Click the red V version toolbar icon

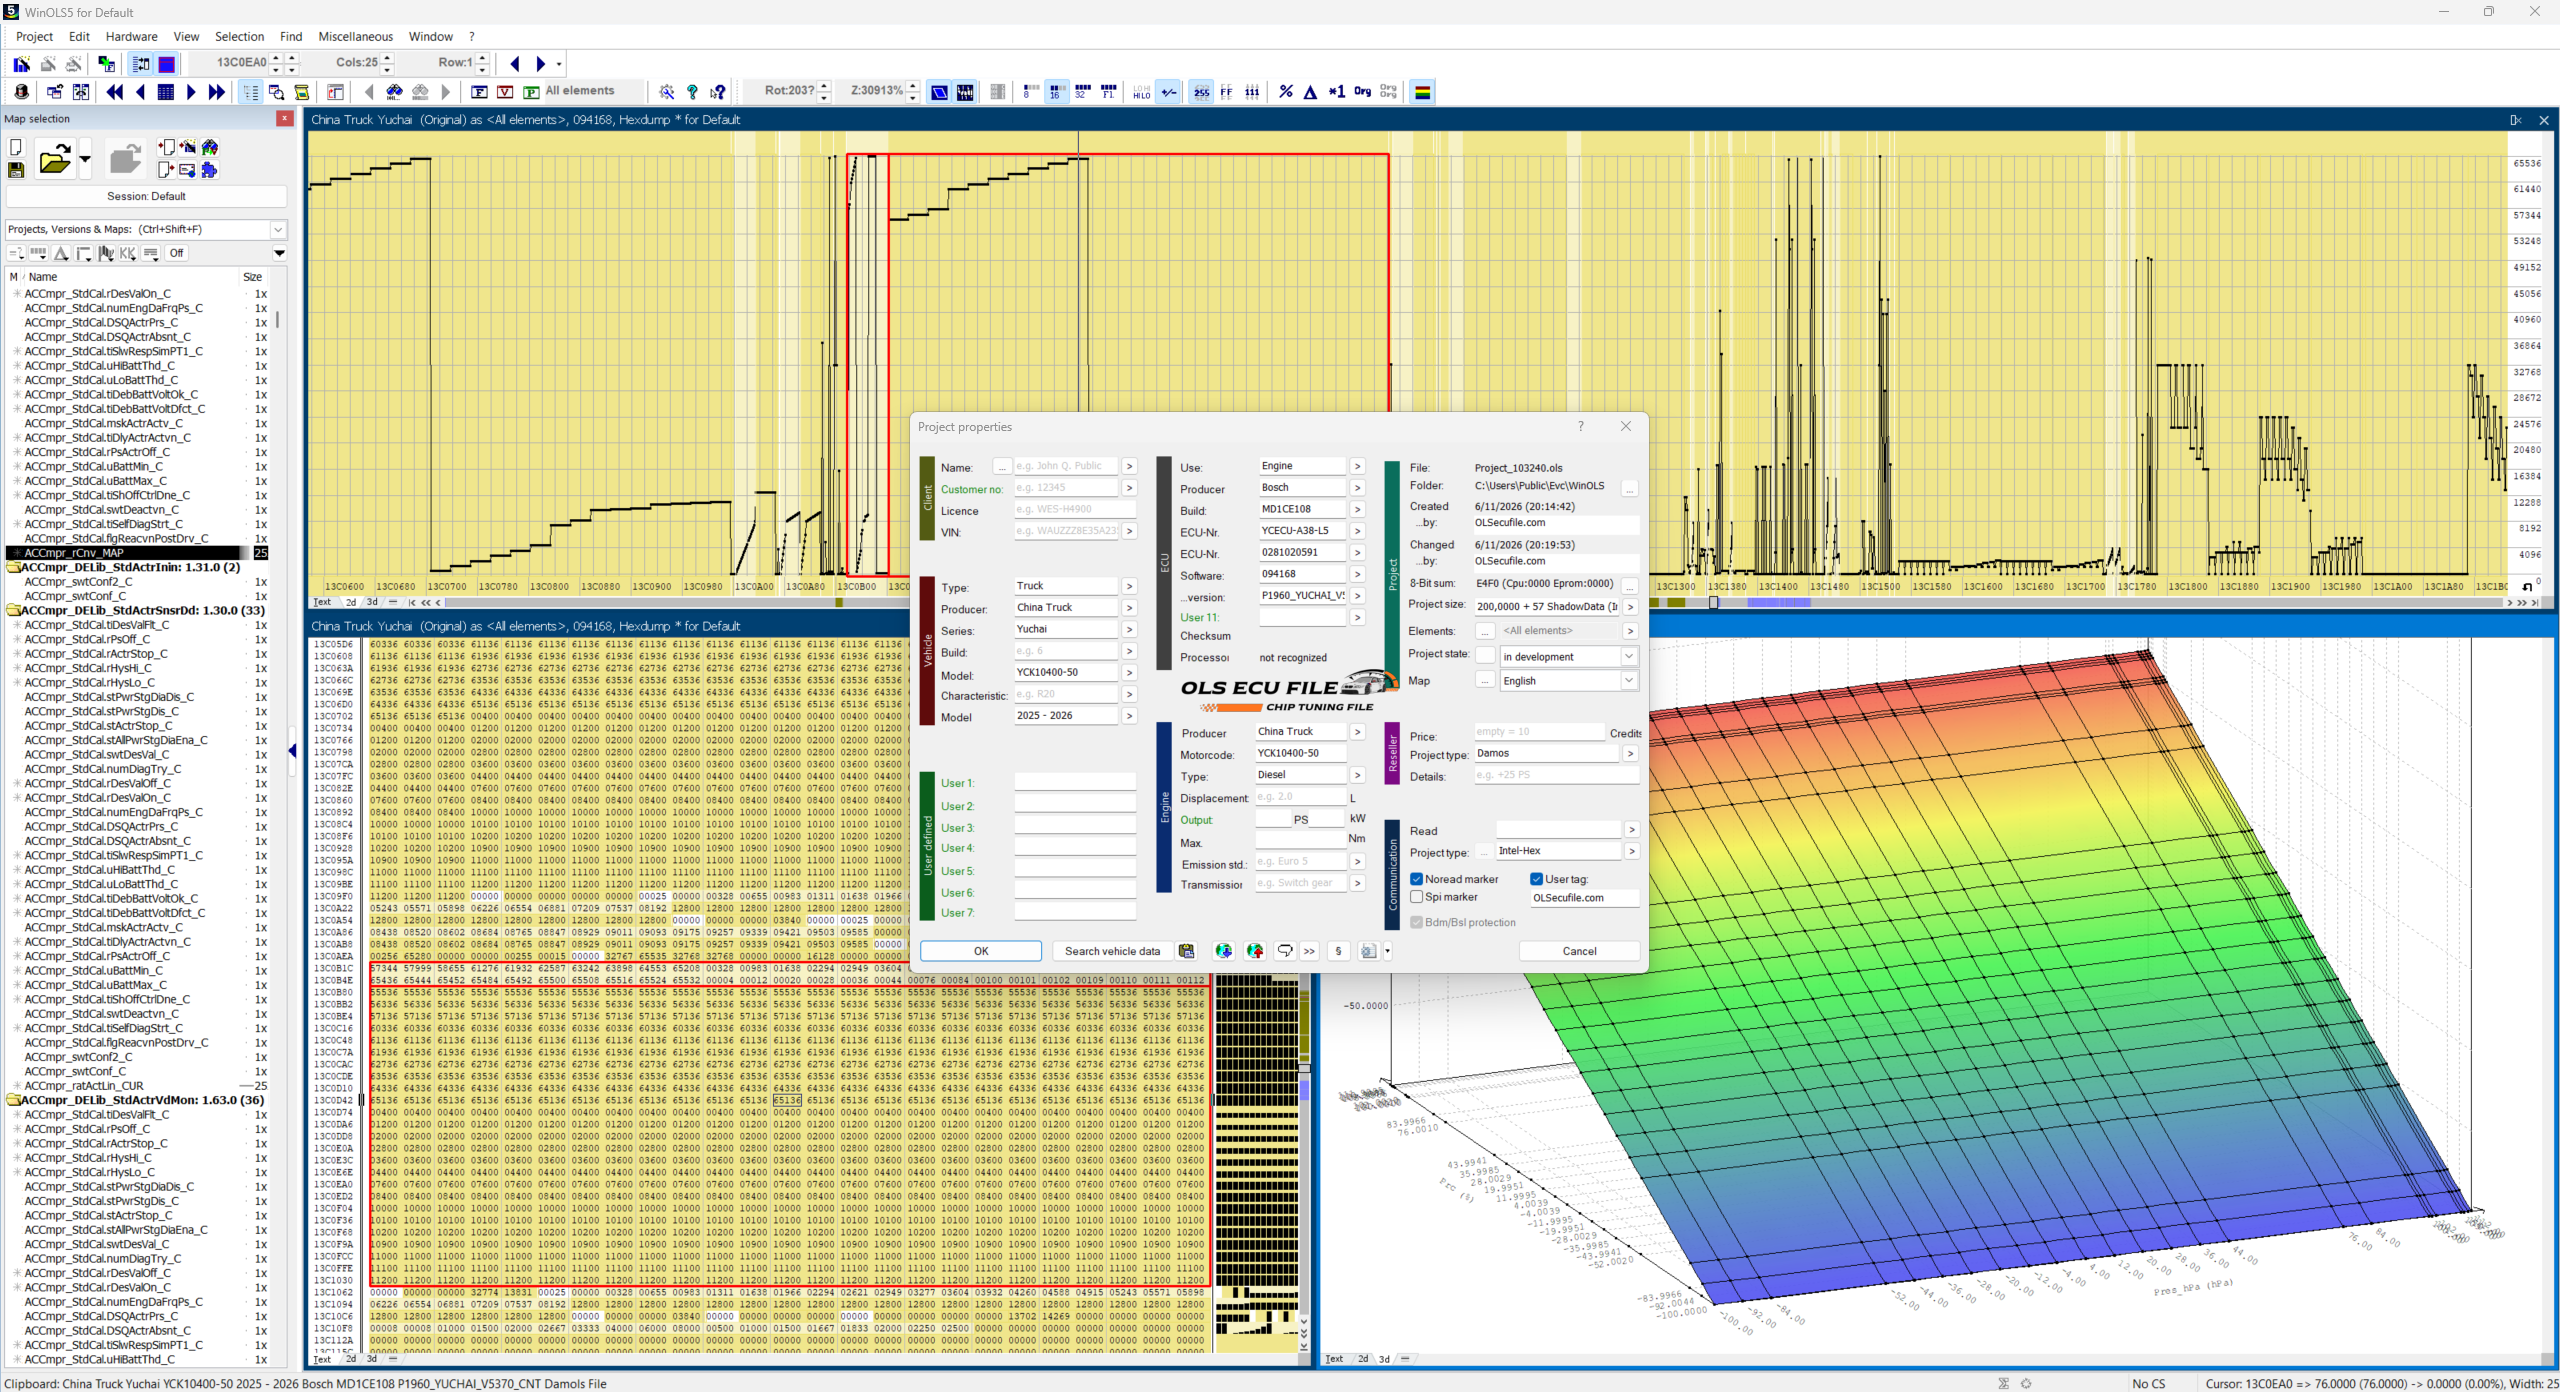point(505,92)
